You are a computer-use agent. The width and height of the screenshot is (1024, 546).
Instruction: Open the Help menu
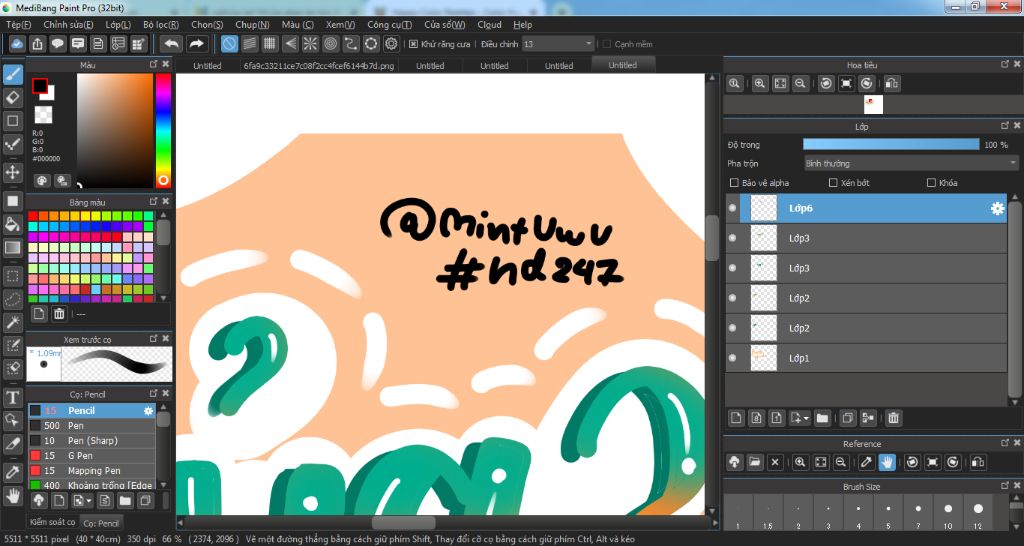coord(522,25)
